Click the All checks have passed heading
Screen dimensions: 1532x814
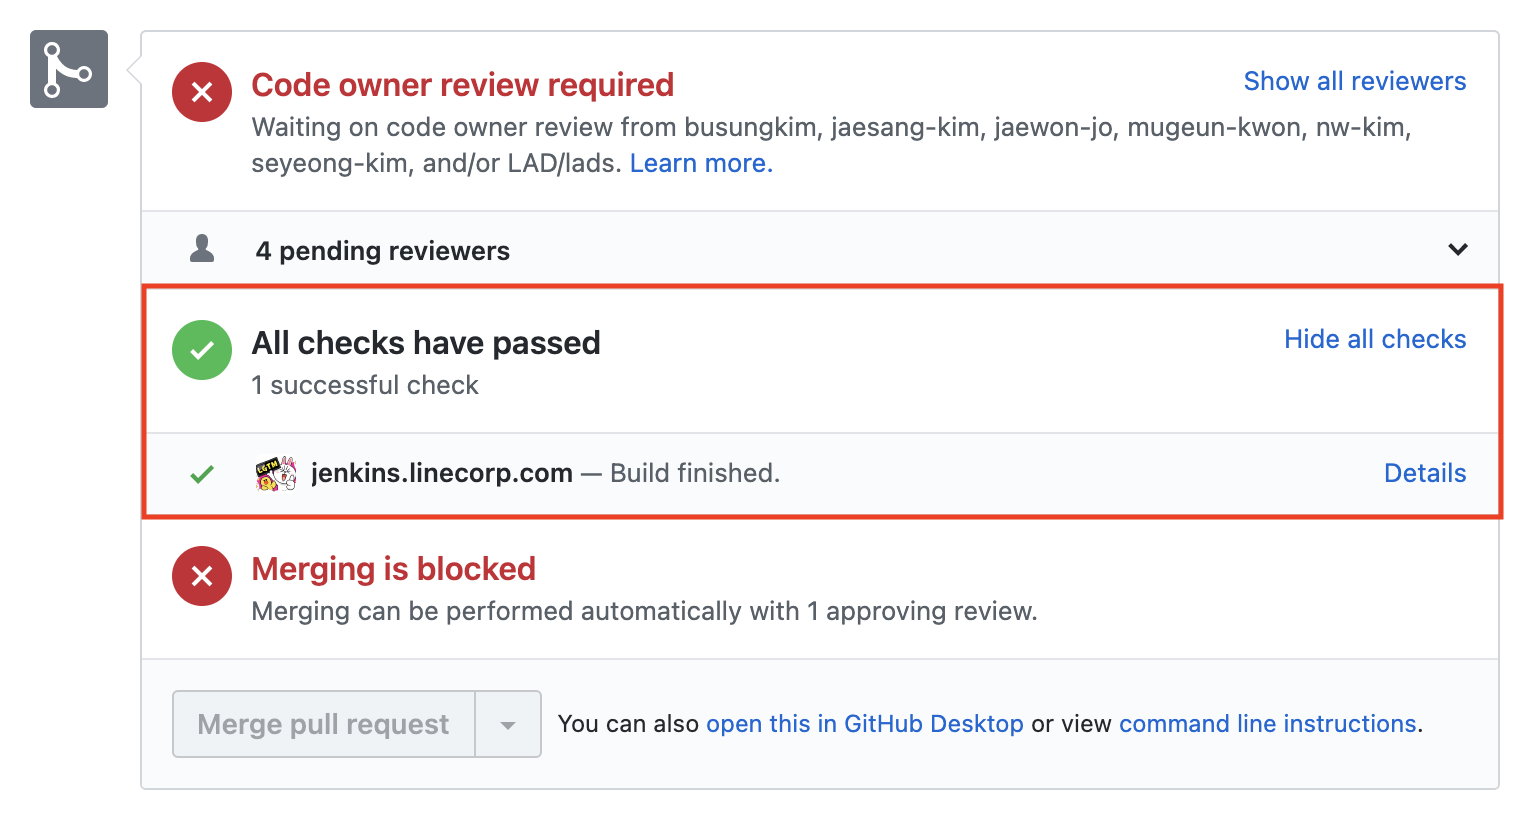(x=426, y=343)
